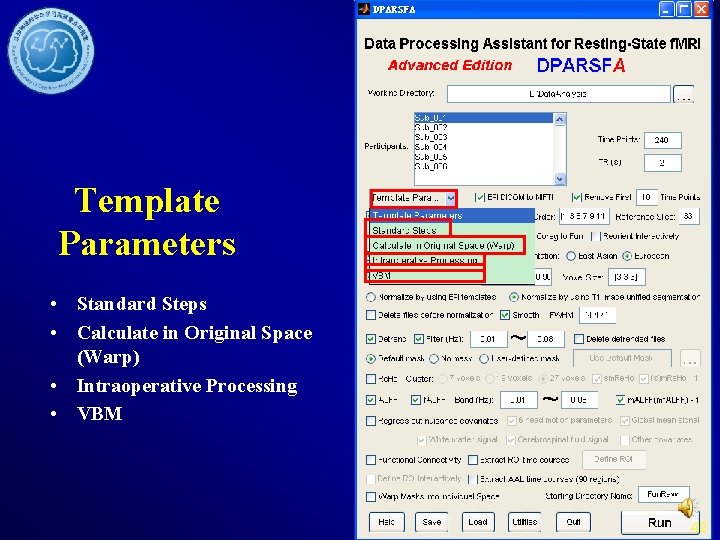
Task: Click the Reference Slice input field
Action: pos(688,216)
